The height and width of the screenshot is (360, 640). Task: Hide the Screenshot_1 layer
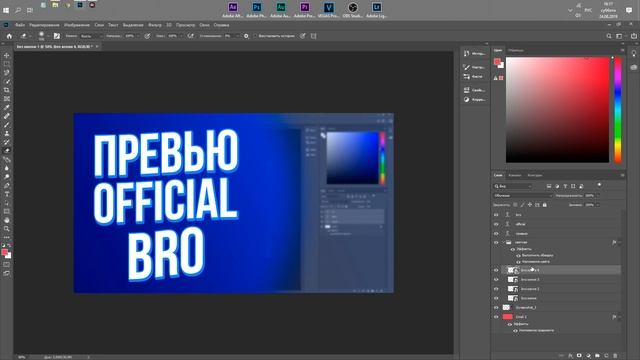(x=496, y=307)
